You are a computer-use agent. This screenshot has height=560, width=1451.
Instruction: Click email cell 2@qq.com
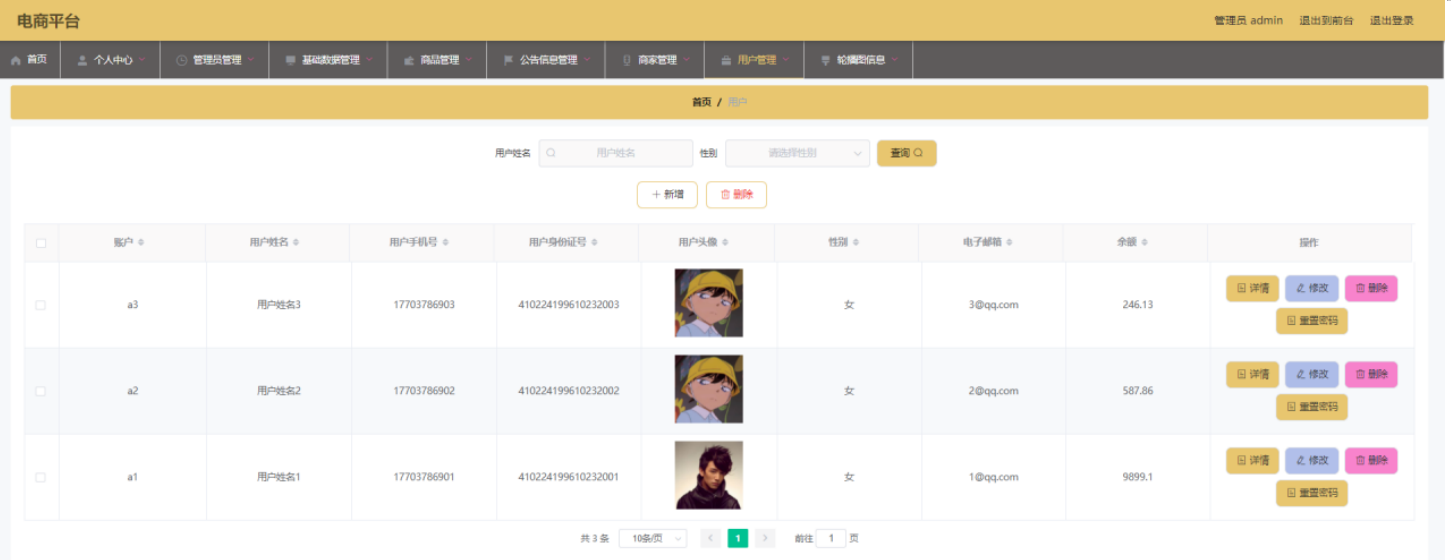(x=993, y=391)
